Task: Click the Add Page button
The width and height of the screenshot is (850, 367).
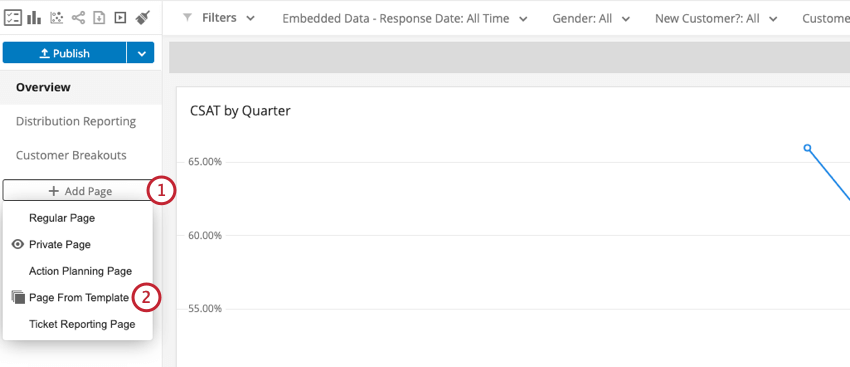Action: [x=80, y=191]
